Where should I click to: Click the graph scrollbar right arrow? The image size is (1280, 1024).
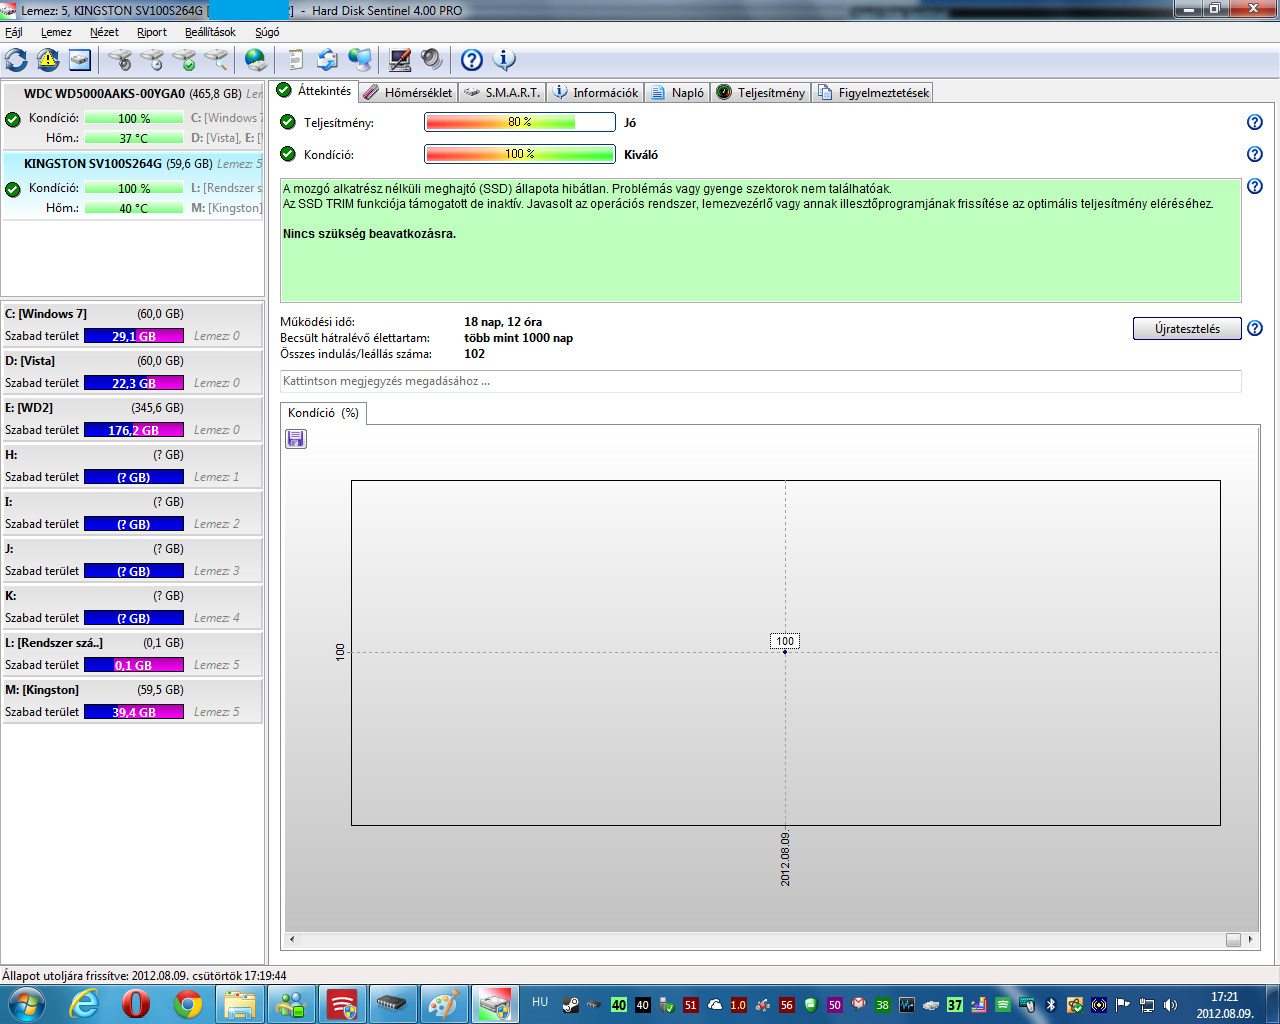(1250, 940)
